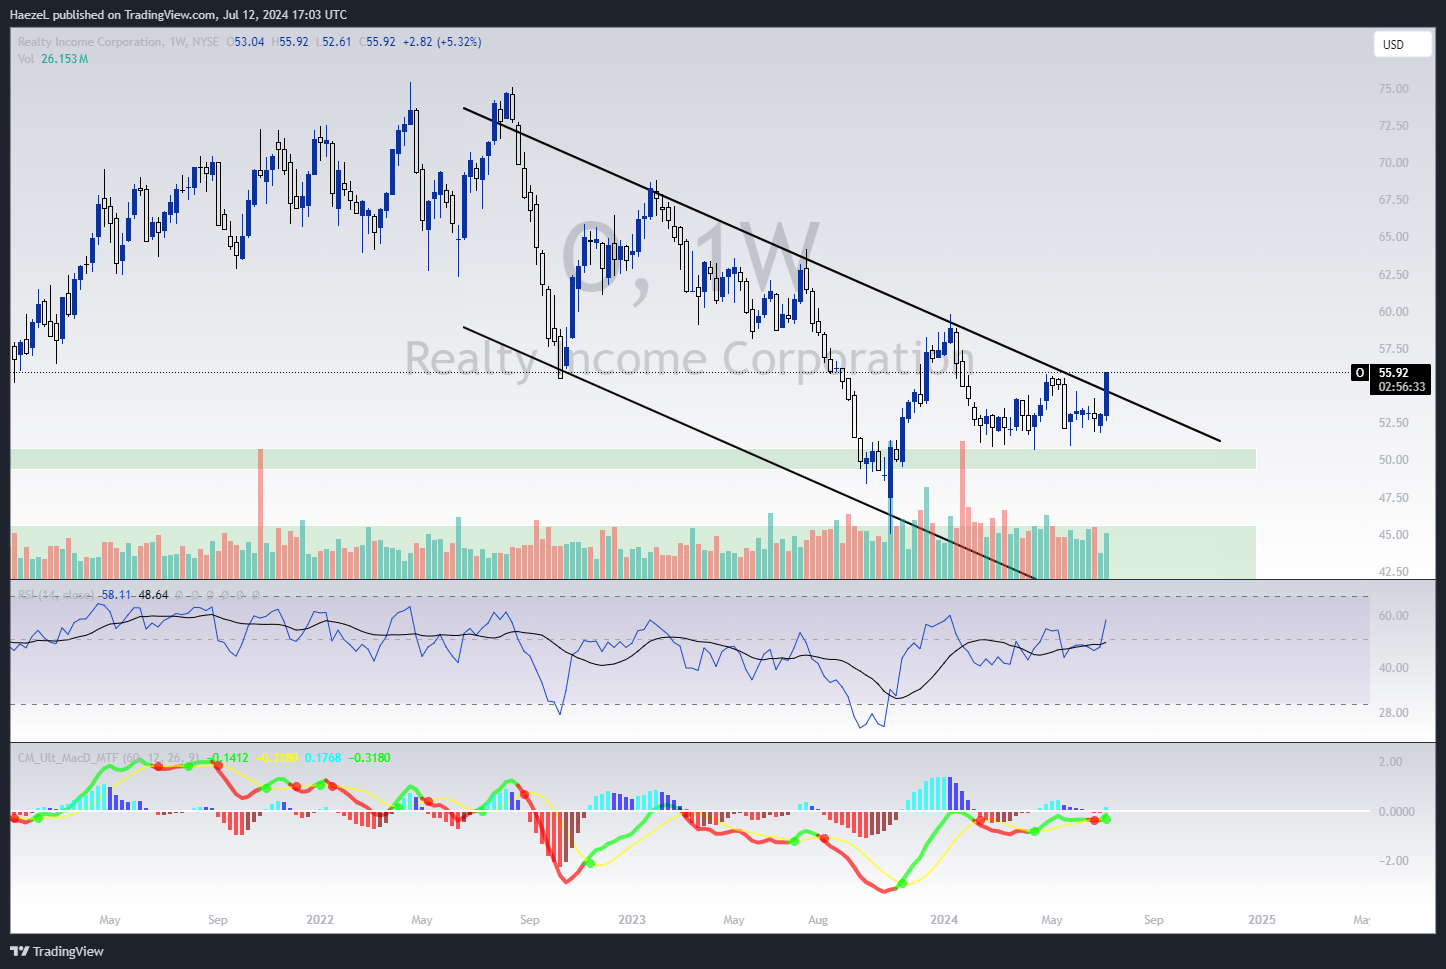Viewport: 1446px width, 969px height.
Task: Click the bar countdown timer 02:56:33
Action: (1401, 387)
